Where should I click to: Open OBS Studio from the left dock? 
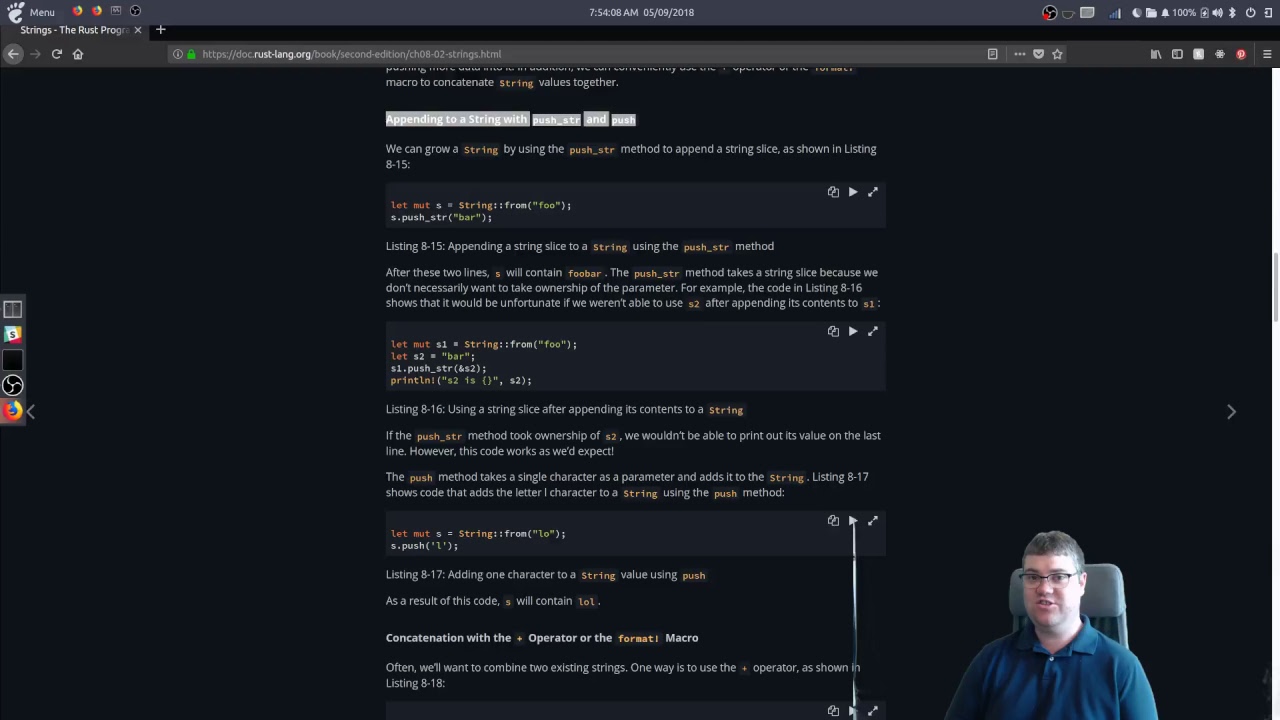[x=12, y=385]
